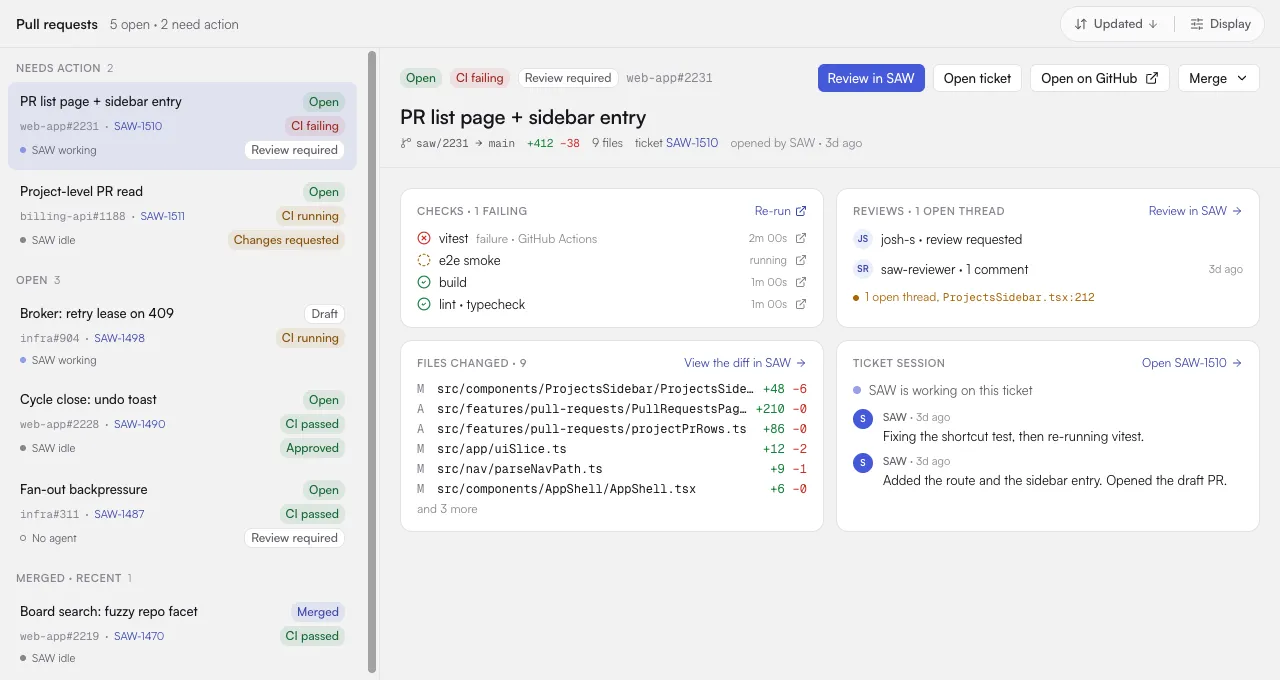Screen dimensions: 1280x680
Task: Select Project-level PR read pull request
Action: click(x=182, y=216)
